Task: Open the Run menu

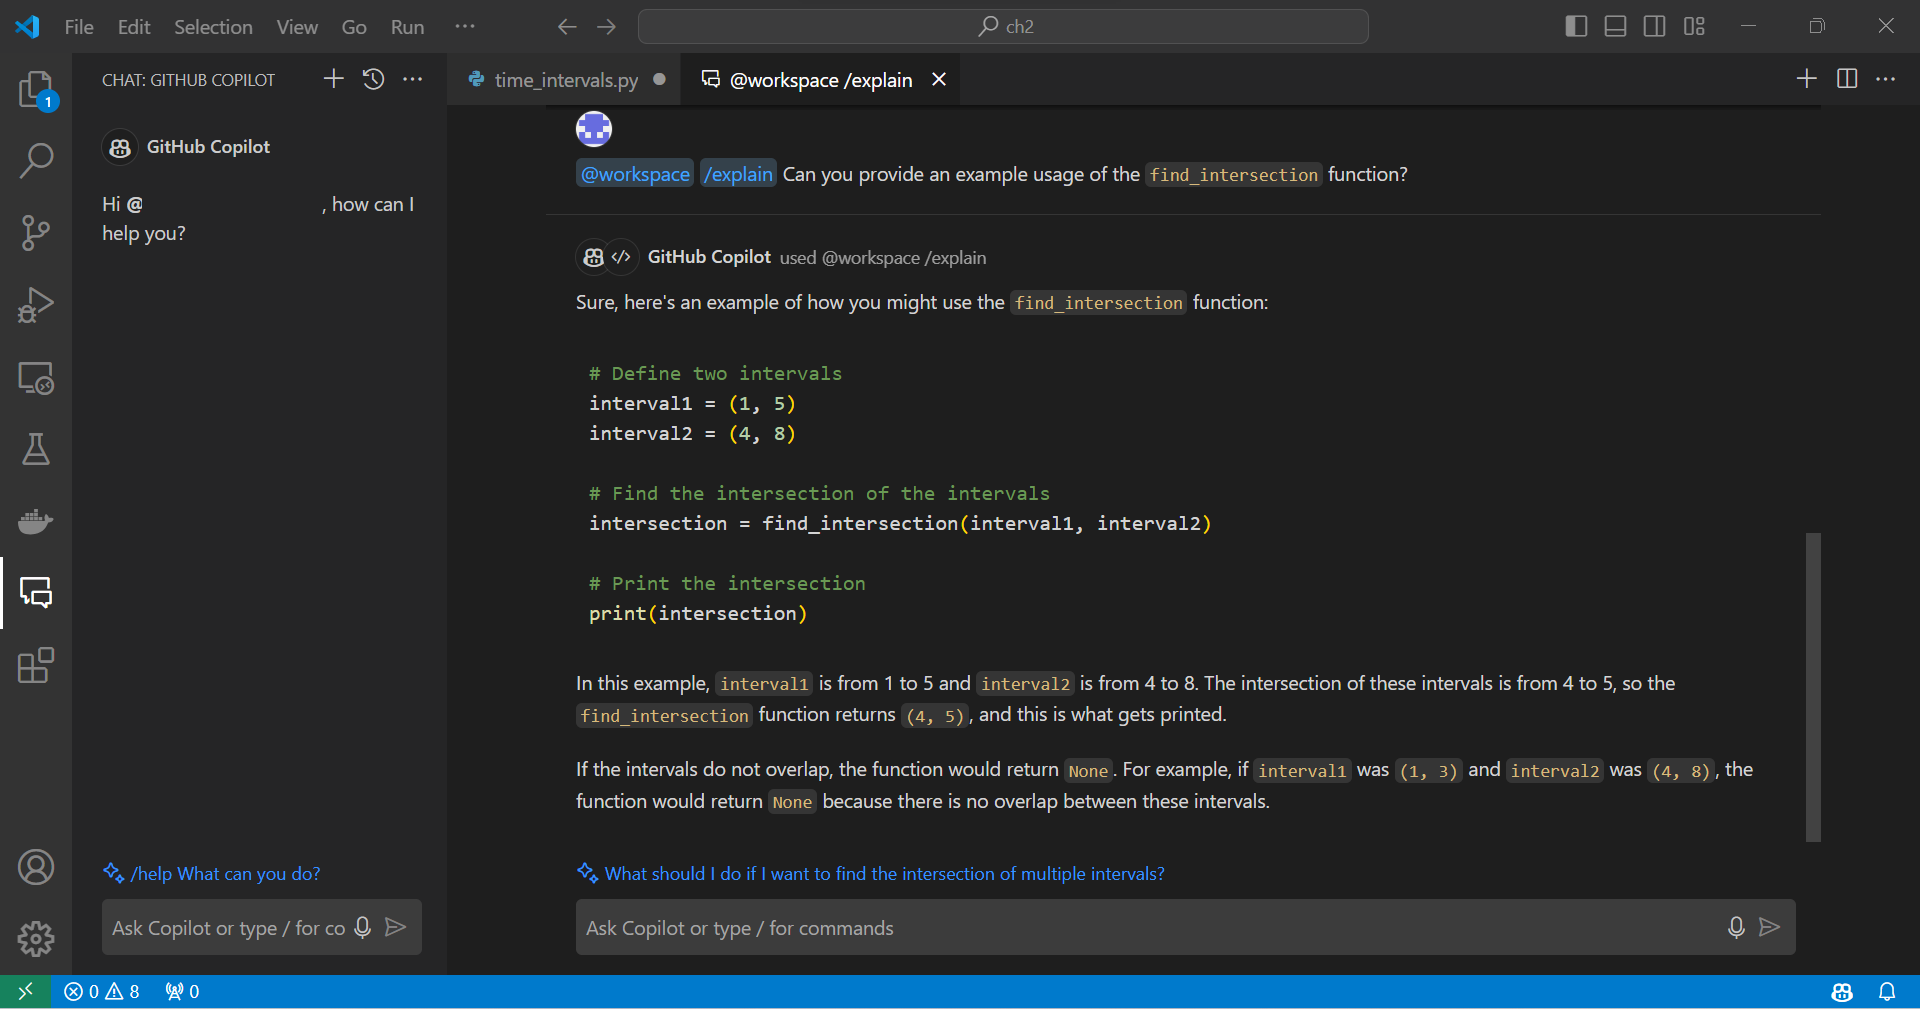Action: [x=407, y=27]
